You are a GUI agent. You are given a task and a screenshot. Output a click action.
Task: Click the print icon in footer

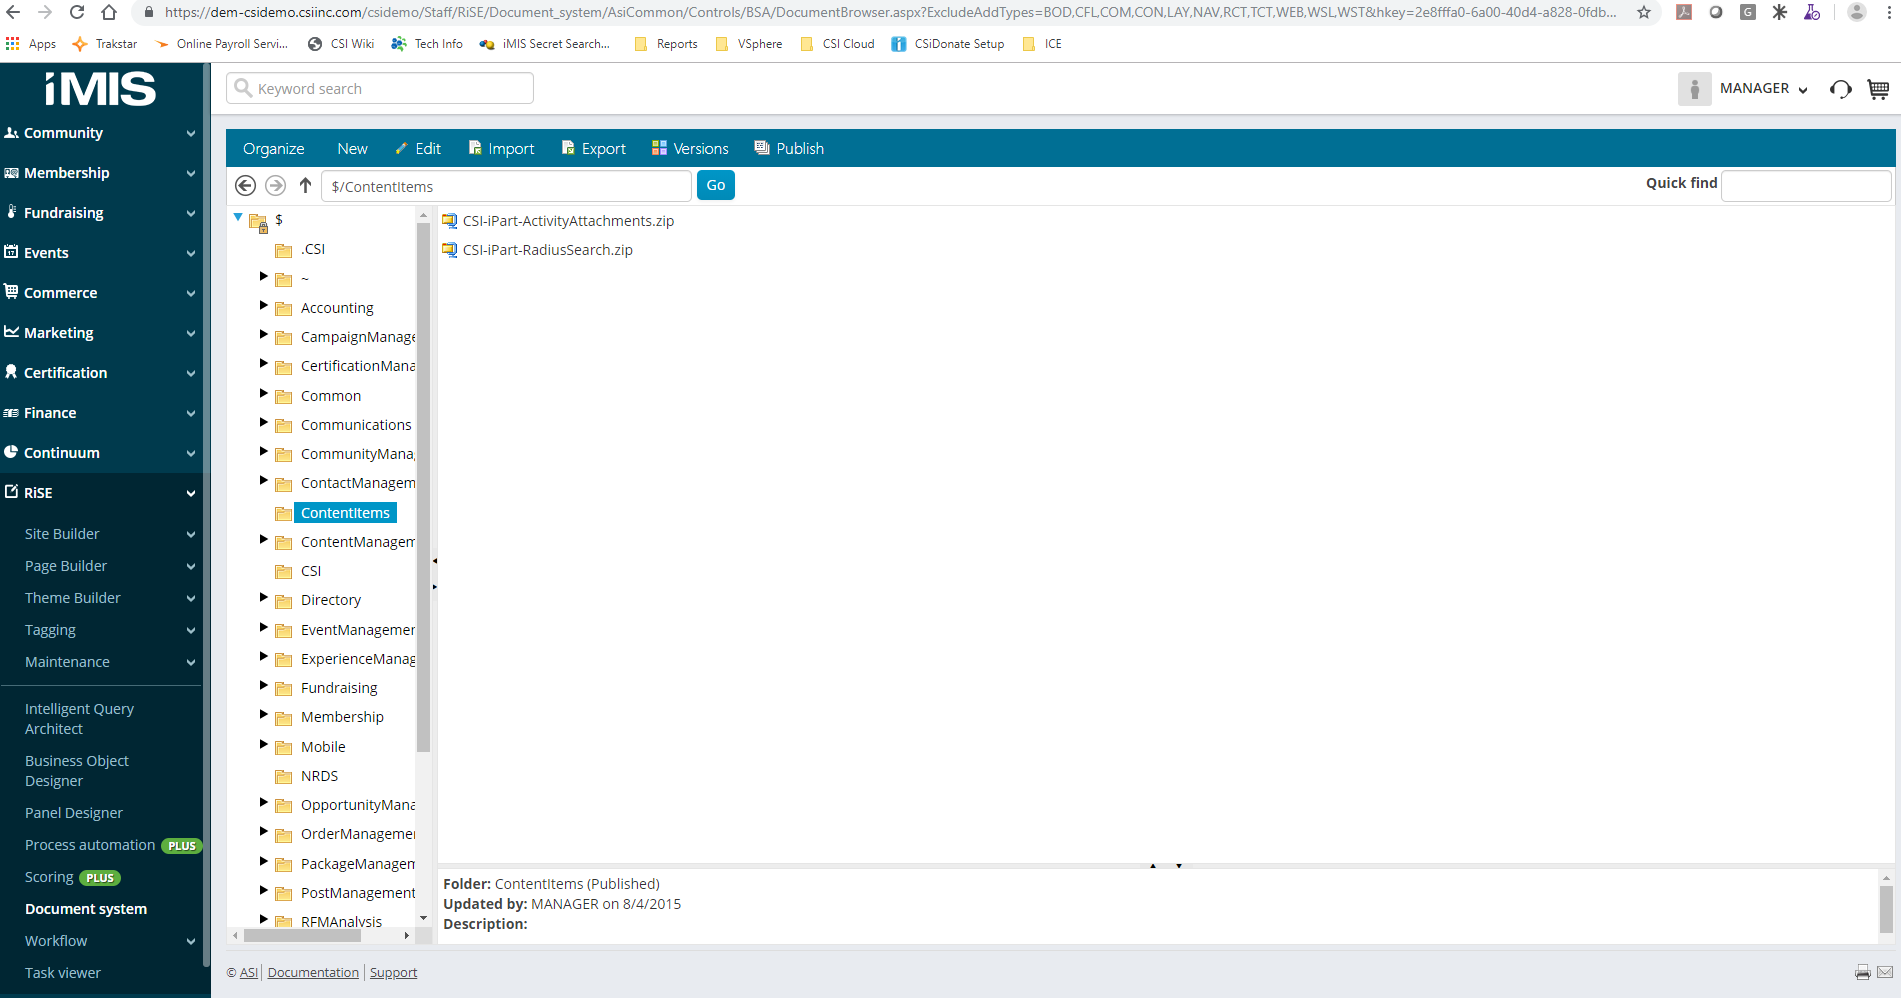[1862, 972]
